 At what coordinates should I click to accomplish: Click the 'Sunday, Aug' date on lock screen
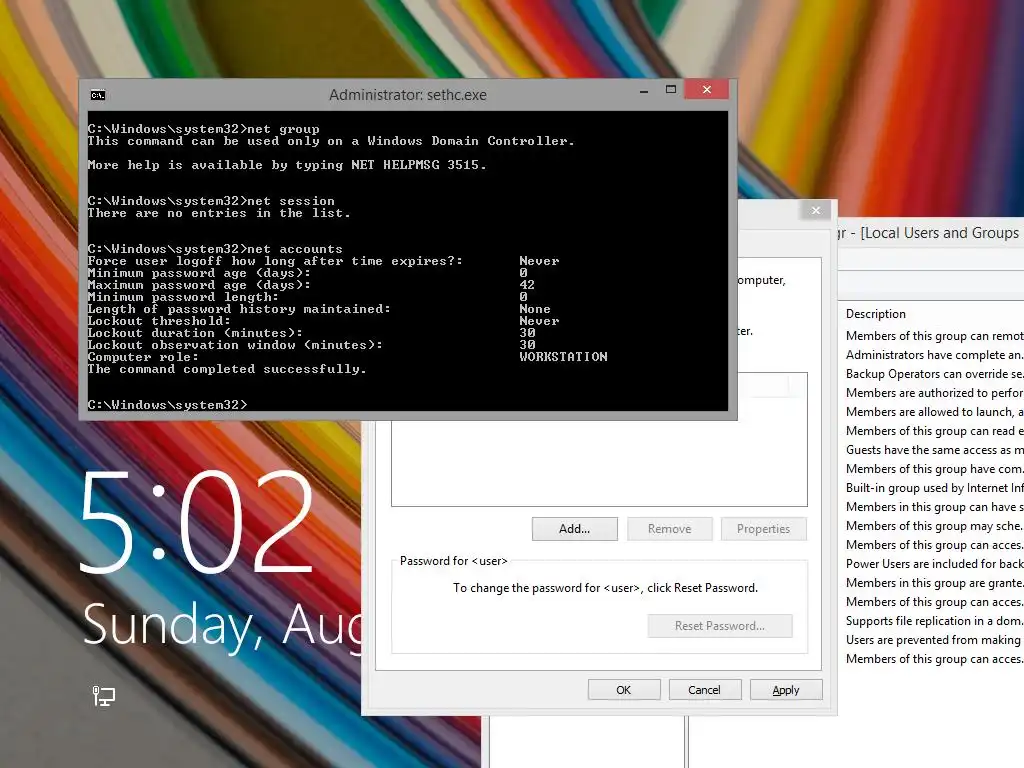pyautogui.click(x=222, y=625)
